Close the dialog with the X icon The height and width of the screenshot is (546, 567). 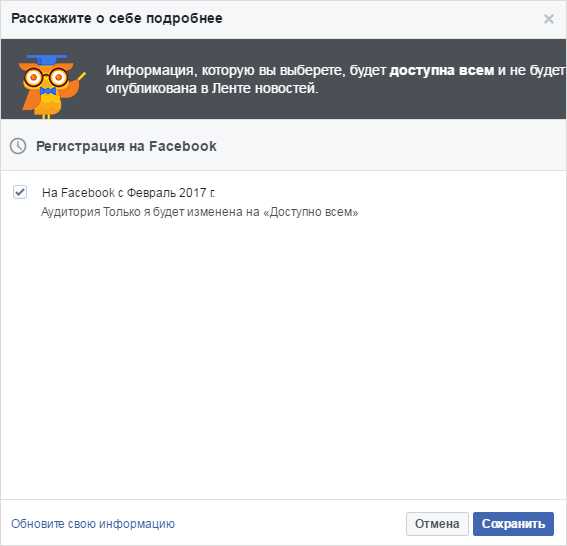coord(549,19)
